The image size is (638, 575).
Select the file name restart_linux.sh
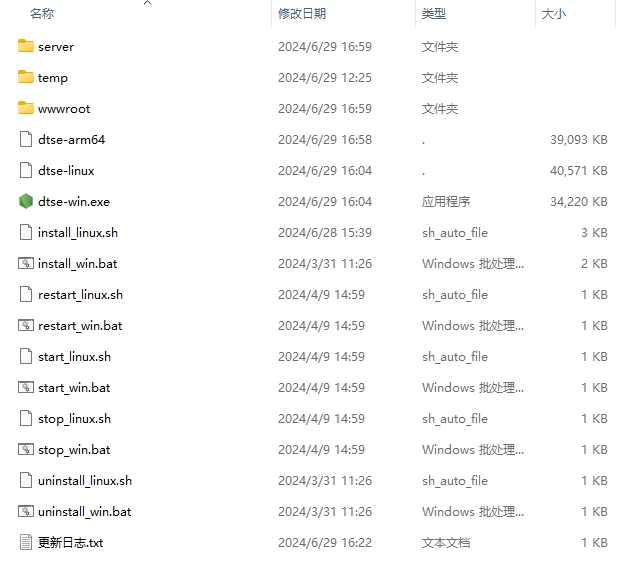[80, 295]
